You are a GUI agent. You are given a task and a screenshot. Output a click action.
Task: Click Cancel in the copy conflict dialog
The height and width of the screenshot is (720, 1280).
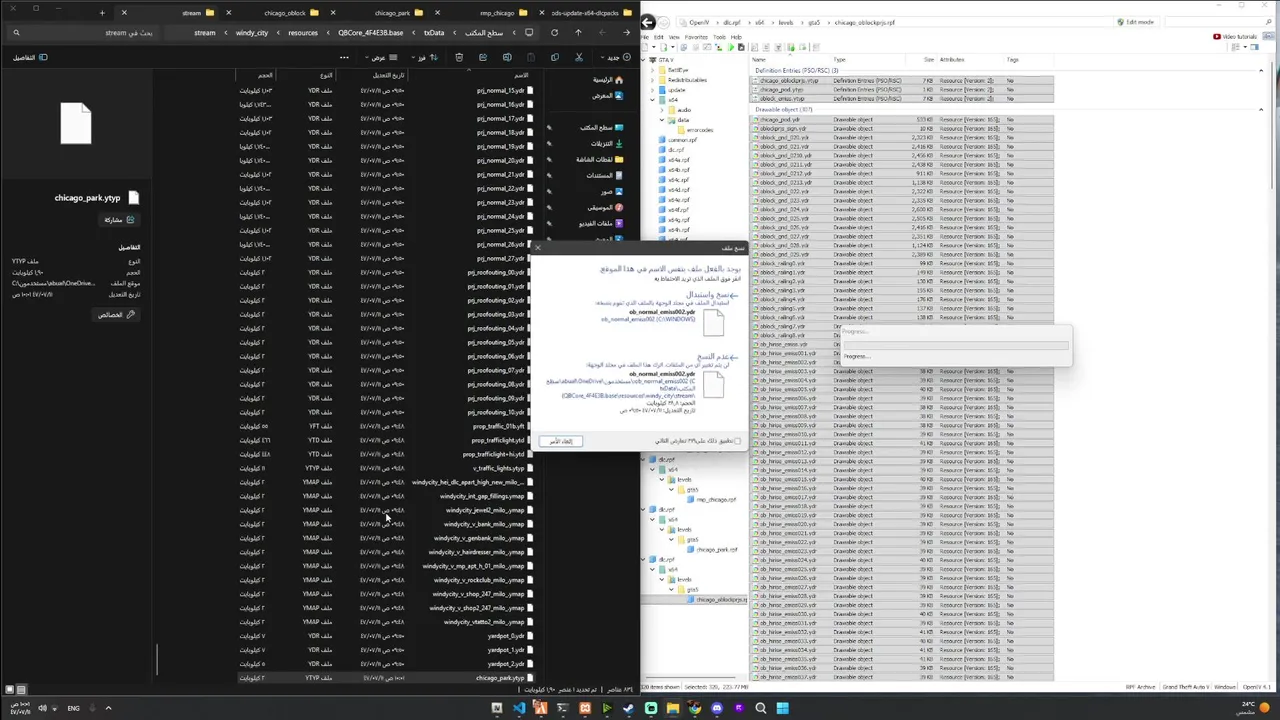pyautogui.click(x=561, y=441)
